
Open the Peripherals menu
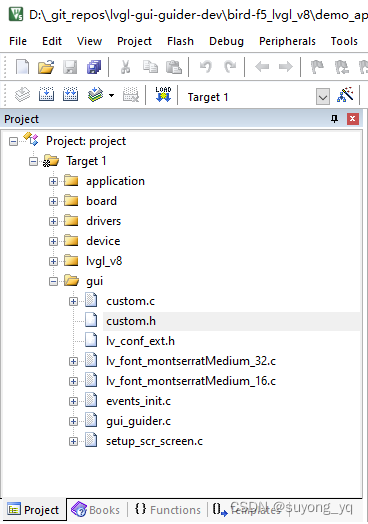[287, 41]
